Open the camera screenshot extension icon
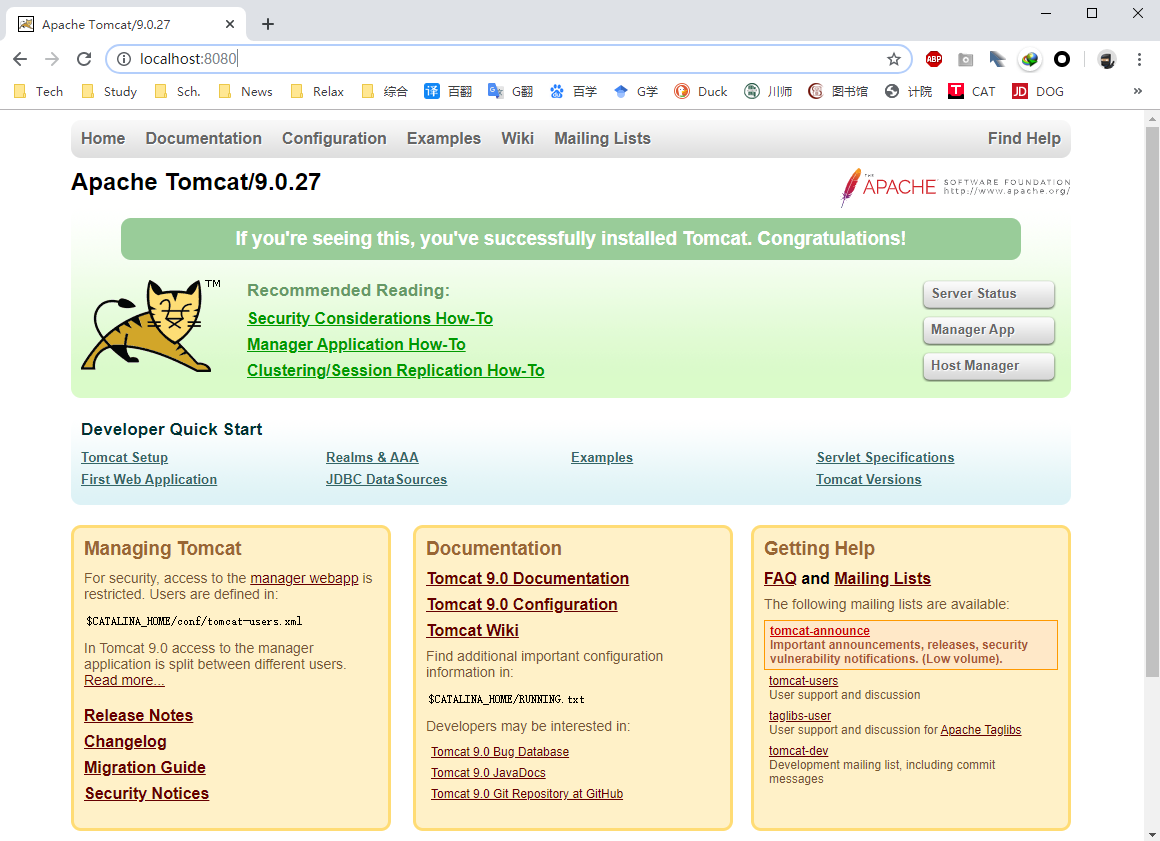Image resolution: width=1160 pixels, height=841 pixels. 965,59
